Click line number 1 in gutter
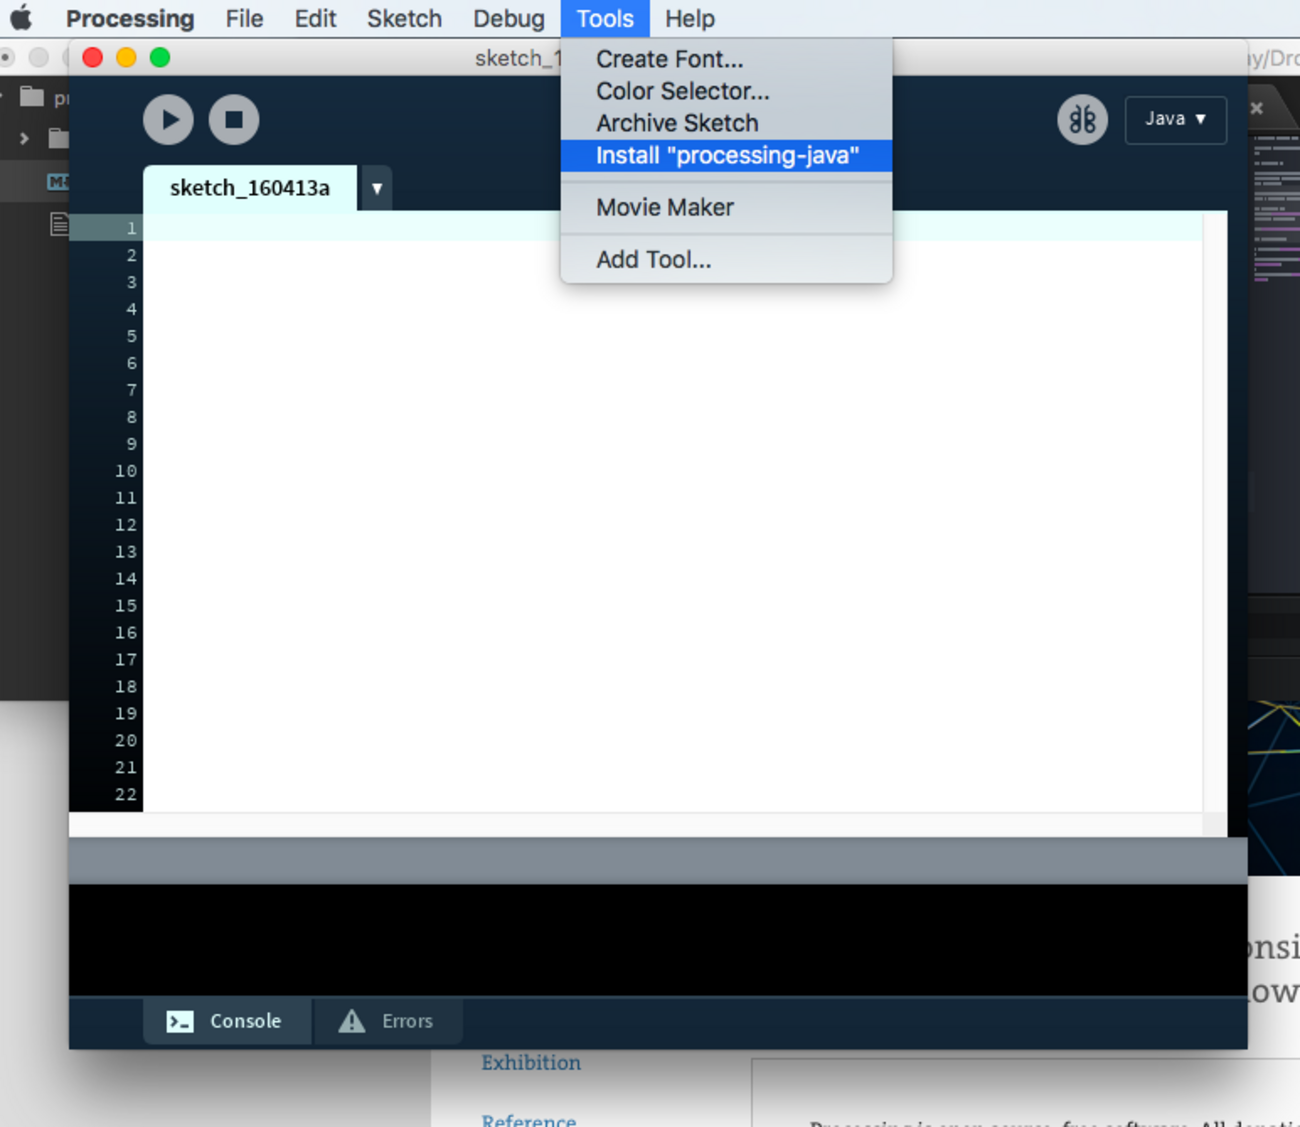 (x=131, y=228)
